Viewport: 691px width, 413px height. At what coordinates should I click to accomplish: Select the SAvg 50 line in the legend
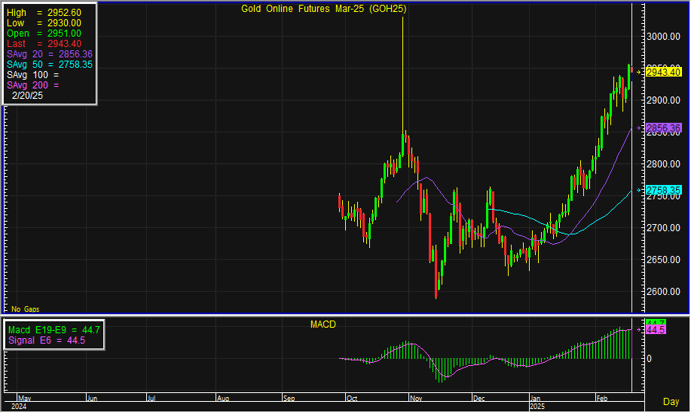48,64
